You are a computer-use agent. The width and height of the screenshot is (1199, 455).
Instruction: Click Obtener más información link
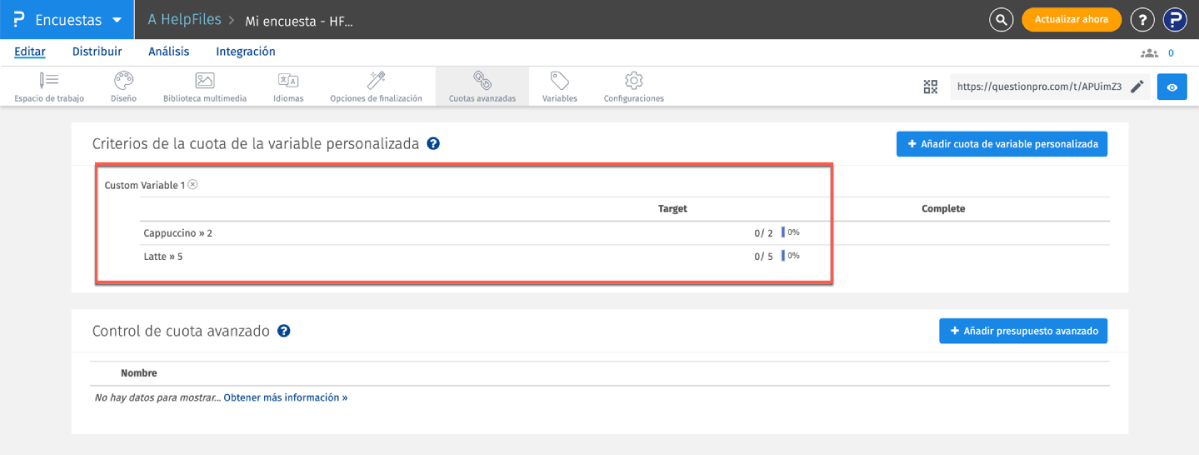point(285,397)
